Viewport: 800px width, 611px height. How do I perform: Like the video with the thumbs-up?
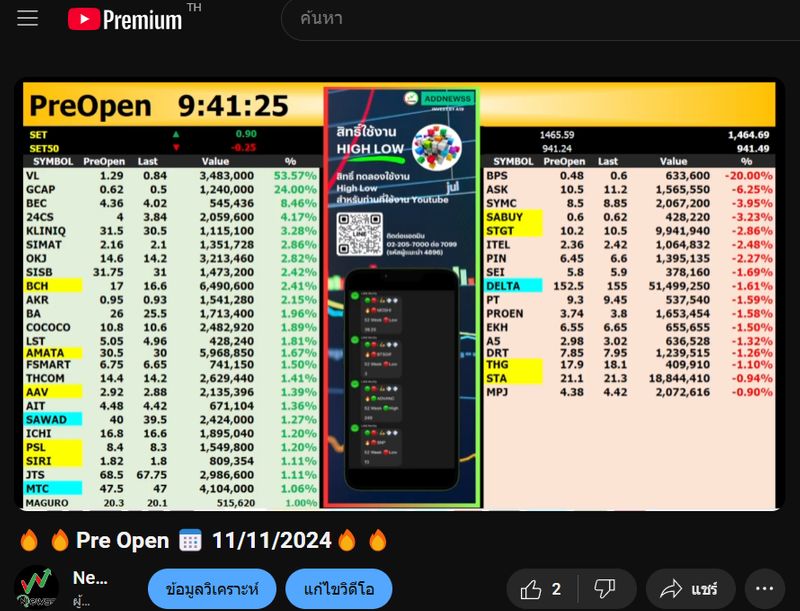click(x=534, y=589)
